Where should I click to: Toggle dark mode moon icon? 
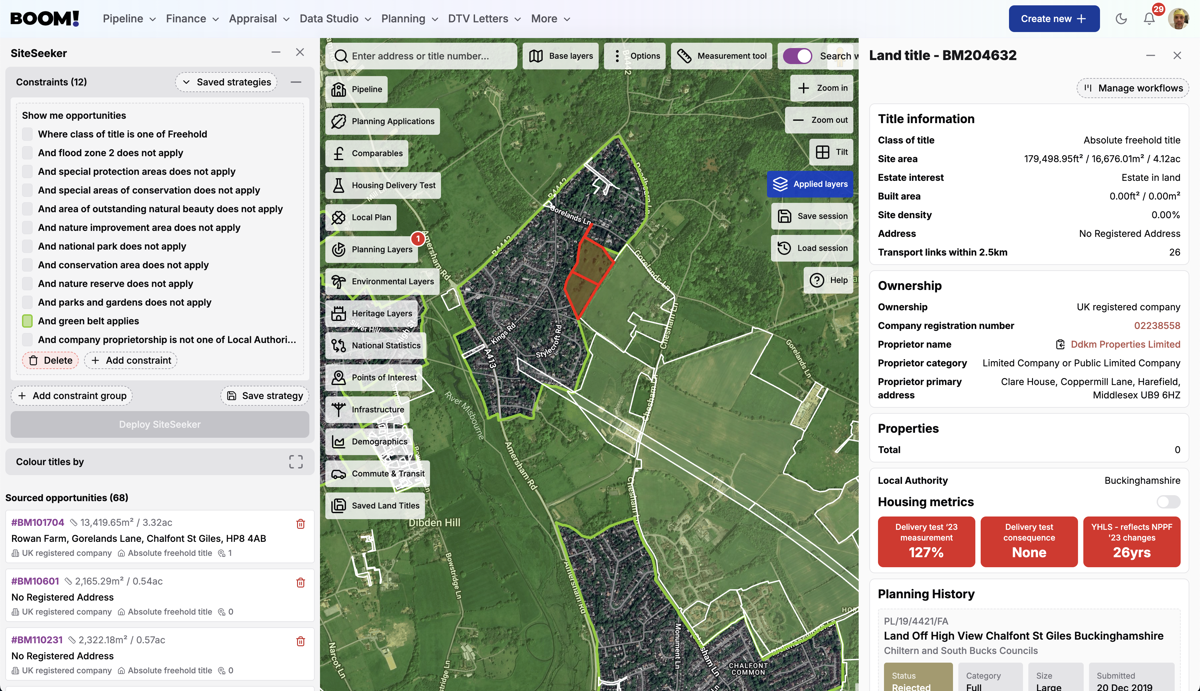coord(1121,19)
